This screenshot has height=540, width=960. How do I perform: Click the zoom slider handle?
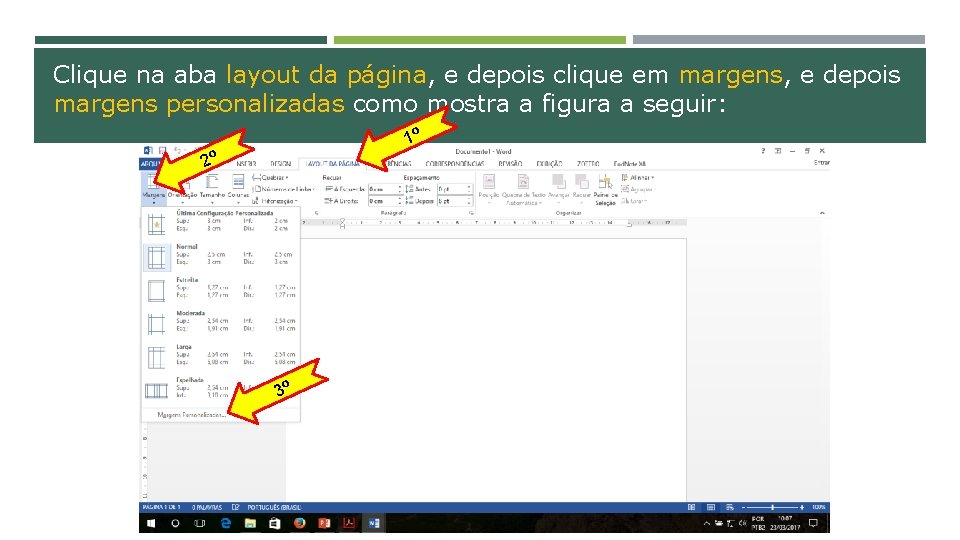773,507
